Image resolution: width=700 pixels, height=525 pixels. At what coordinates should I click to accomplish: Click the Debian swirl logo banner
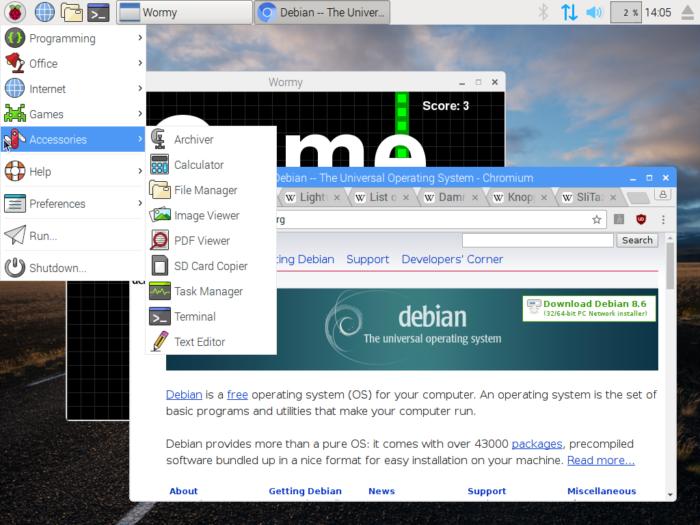412,329
